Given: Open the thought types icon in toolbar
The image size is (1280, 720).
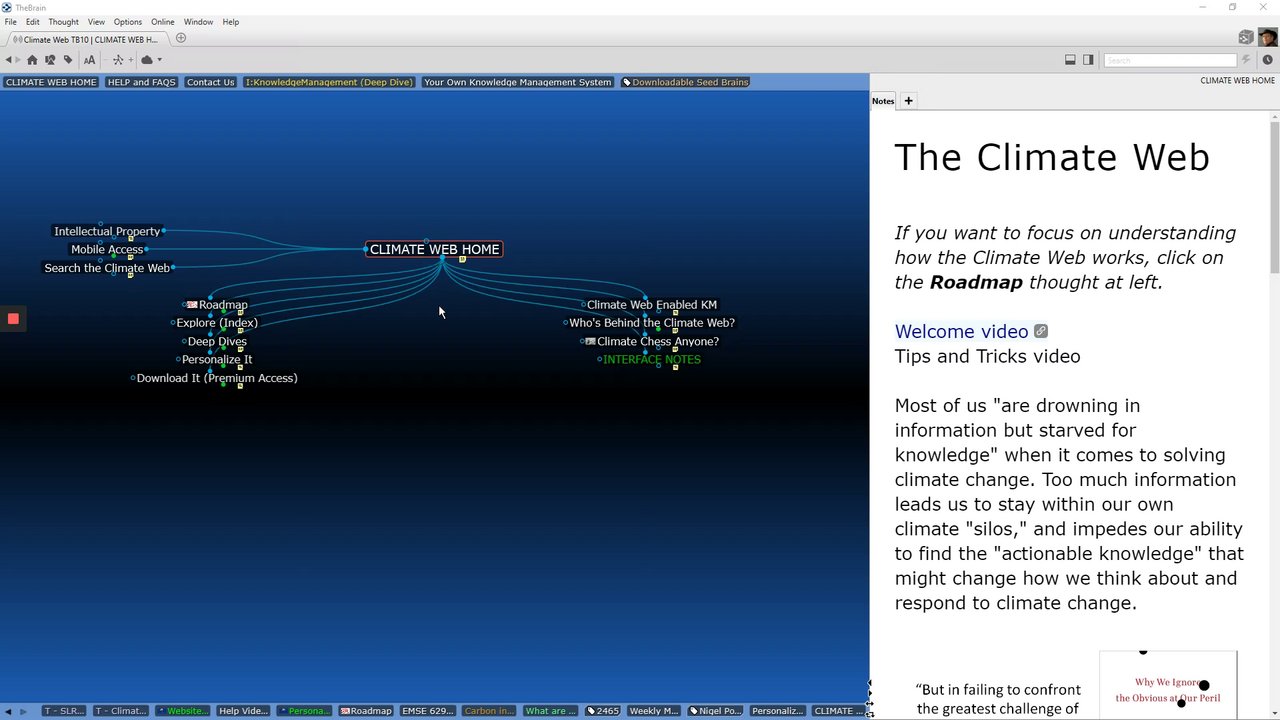Looking at the screenshot, I should (50, 60).
